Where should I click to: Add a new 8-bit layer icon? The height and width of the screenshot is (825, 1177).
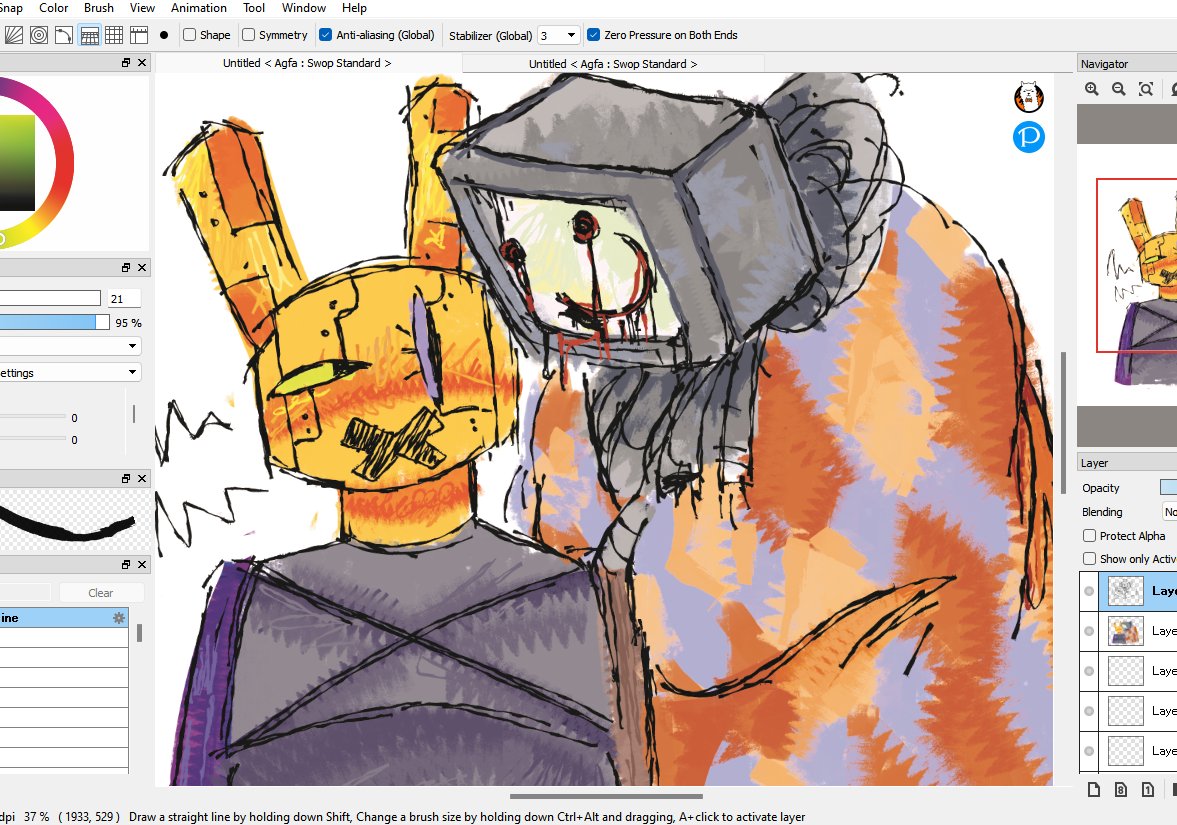[1121, 789]
